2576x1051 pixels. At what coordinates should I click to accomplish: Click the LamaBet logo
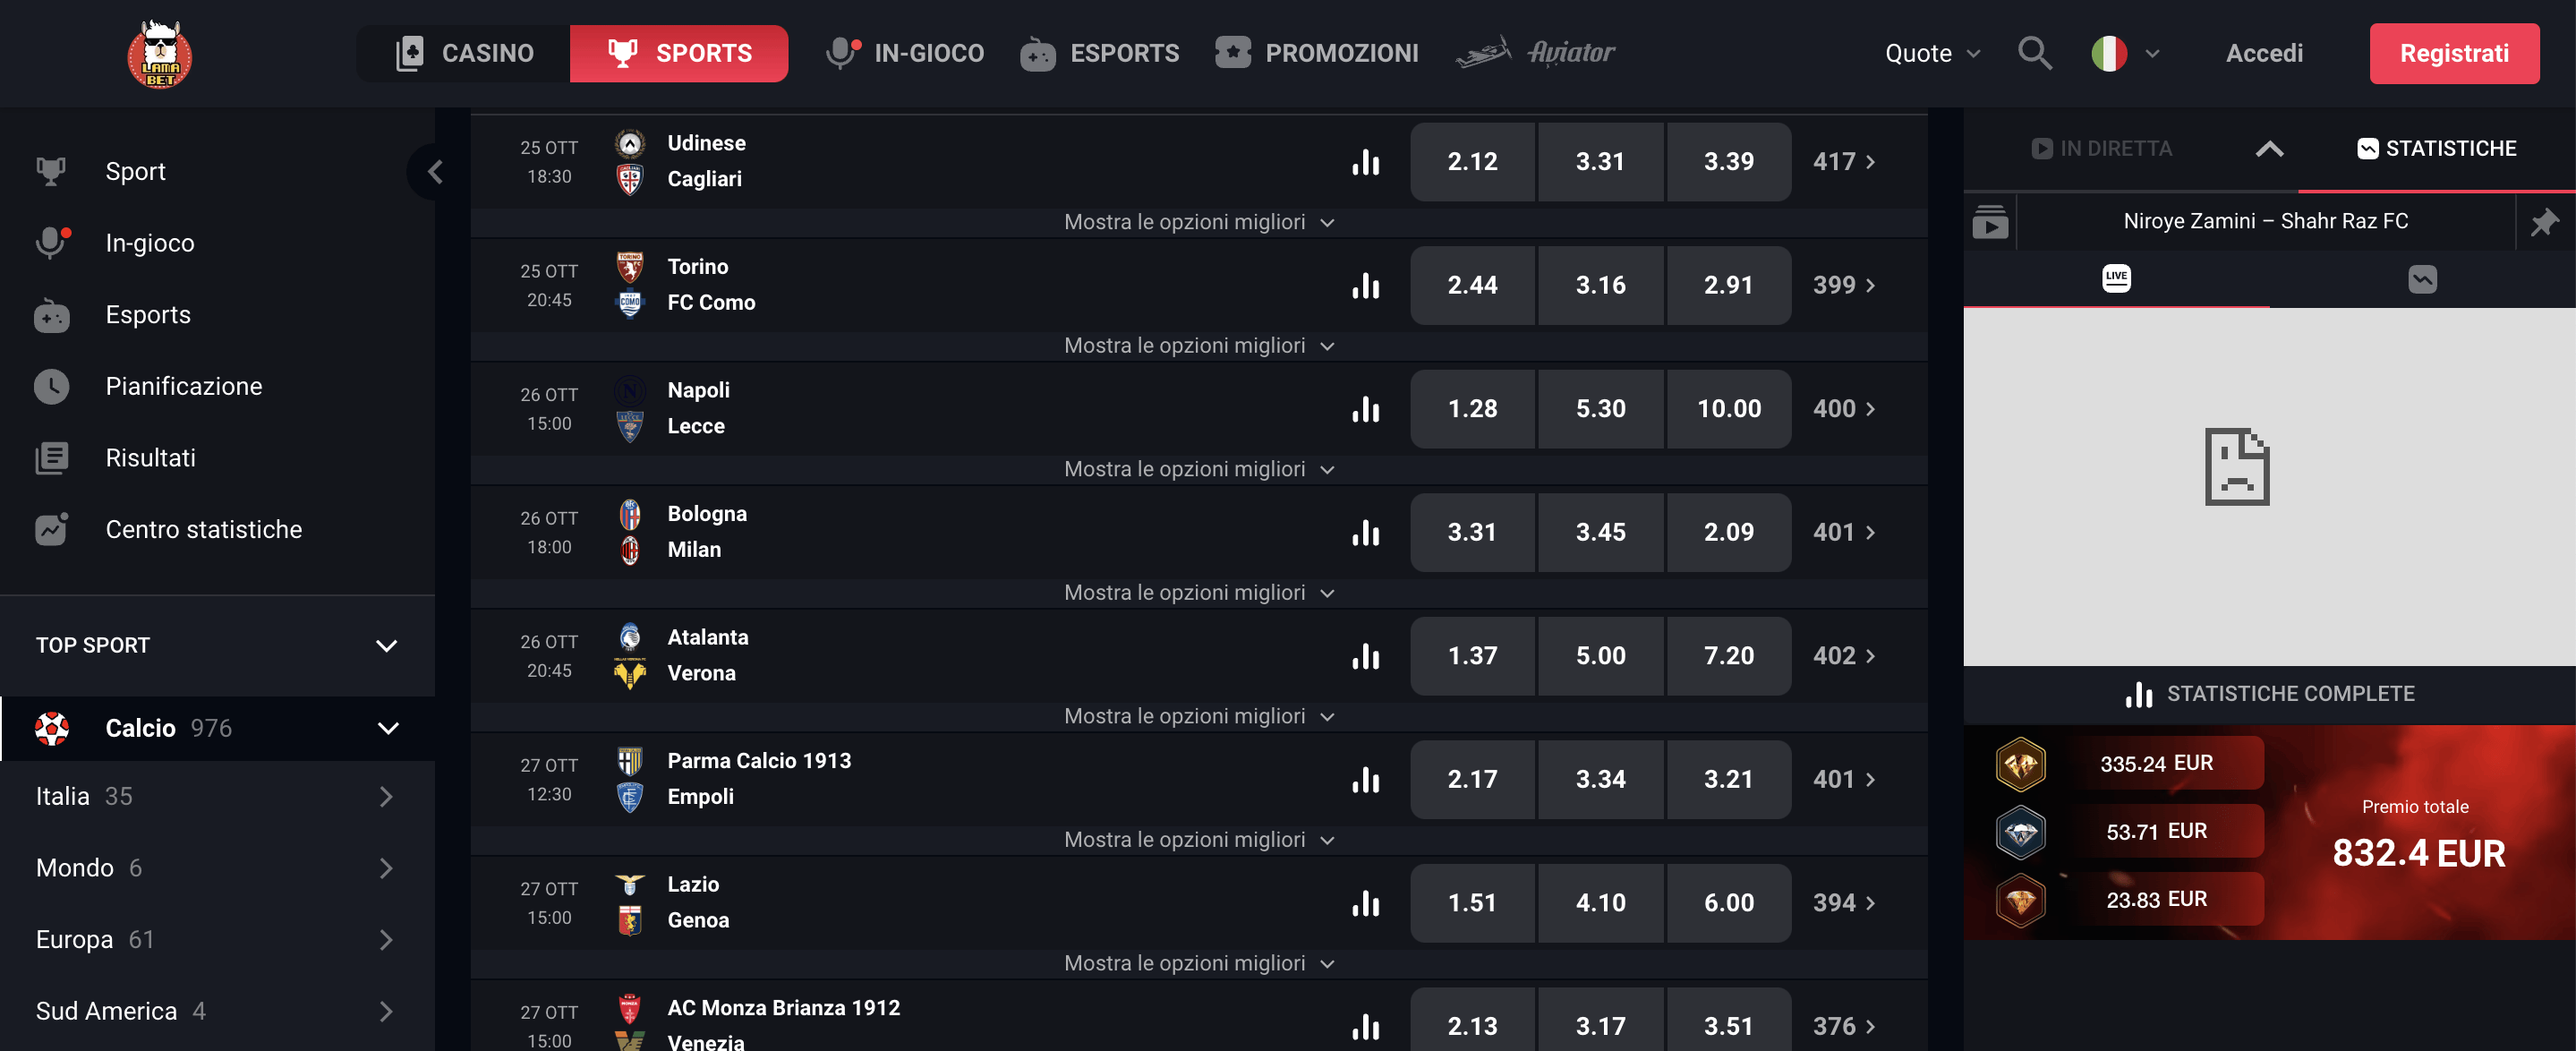158,53
